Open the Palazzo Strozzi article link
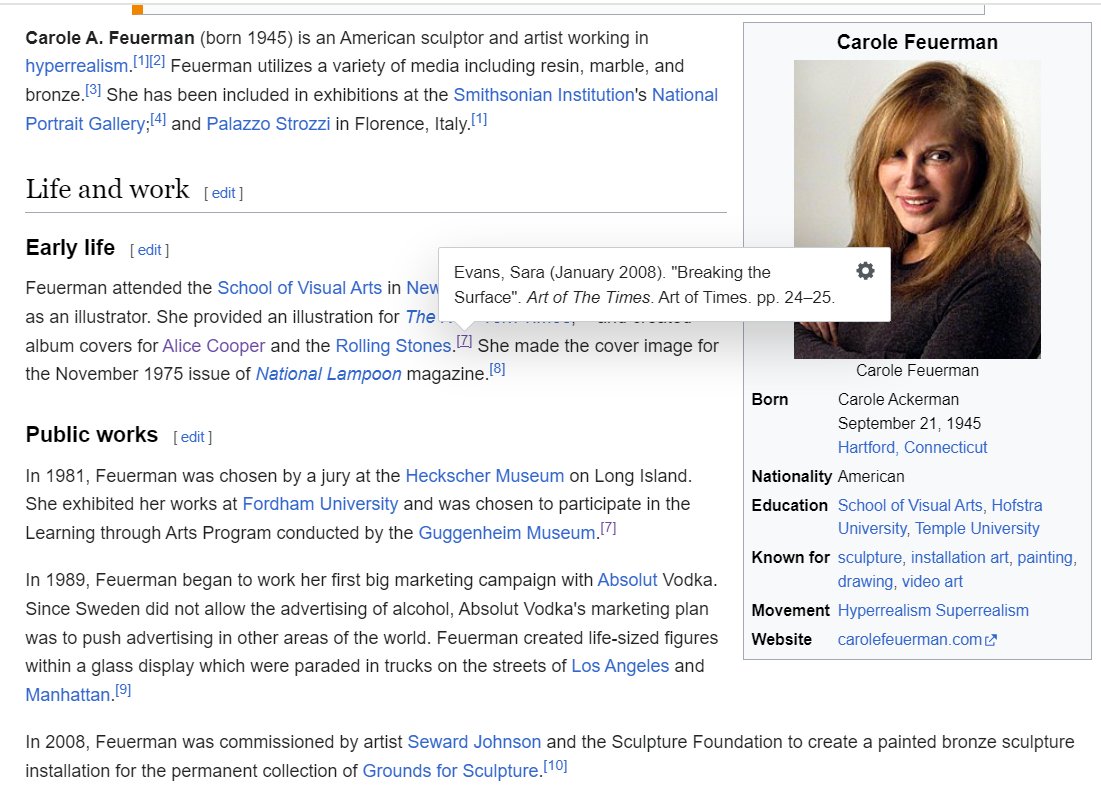Image resolution: width=1101 pixels, height=787 pixels. [268, 124]
